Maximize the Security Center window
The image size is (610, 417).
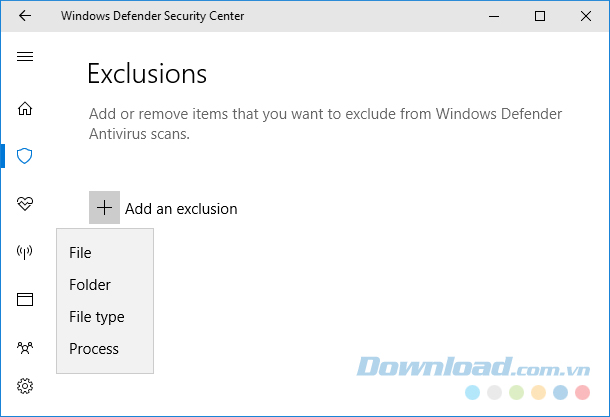point(540,16)
